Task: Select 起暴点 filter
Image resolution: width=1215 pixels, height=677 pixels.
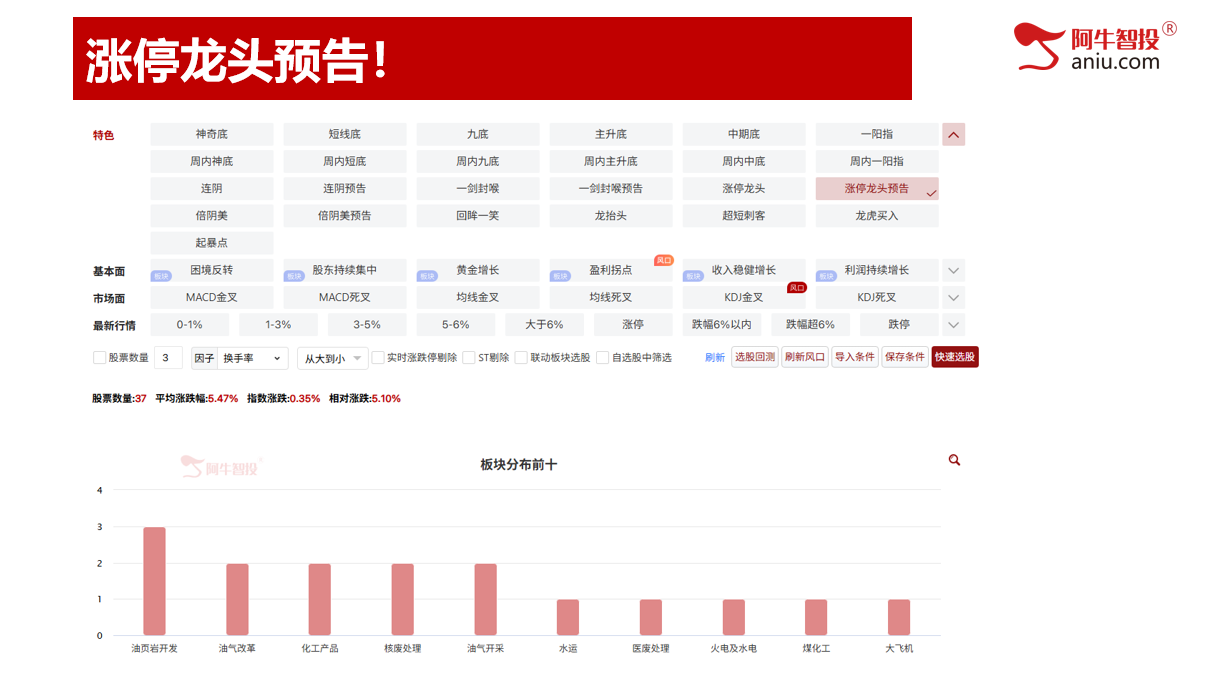Action: click(x=212, y=242)
